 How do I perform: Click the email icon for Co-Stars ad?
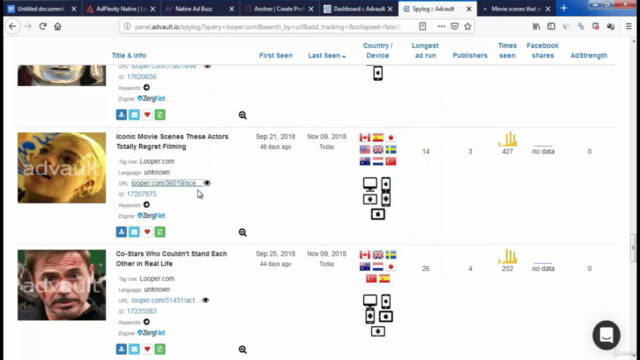tap(134, 349)
